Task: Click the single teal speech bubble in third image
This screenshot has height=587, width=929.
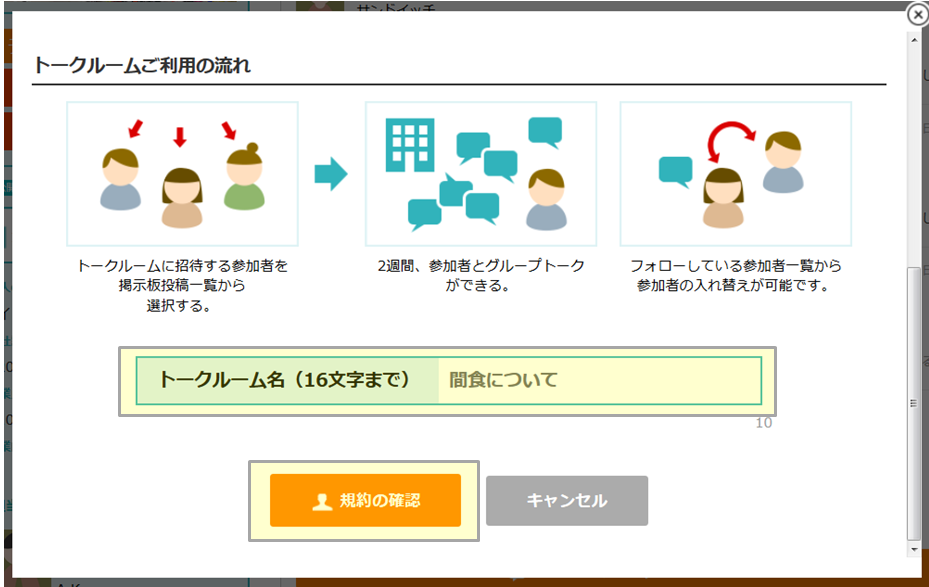Action: tap(676, 171)
